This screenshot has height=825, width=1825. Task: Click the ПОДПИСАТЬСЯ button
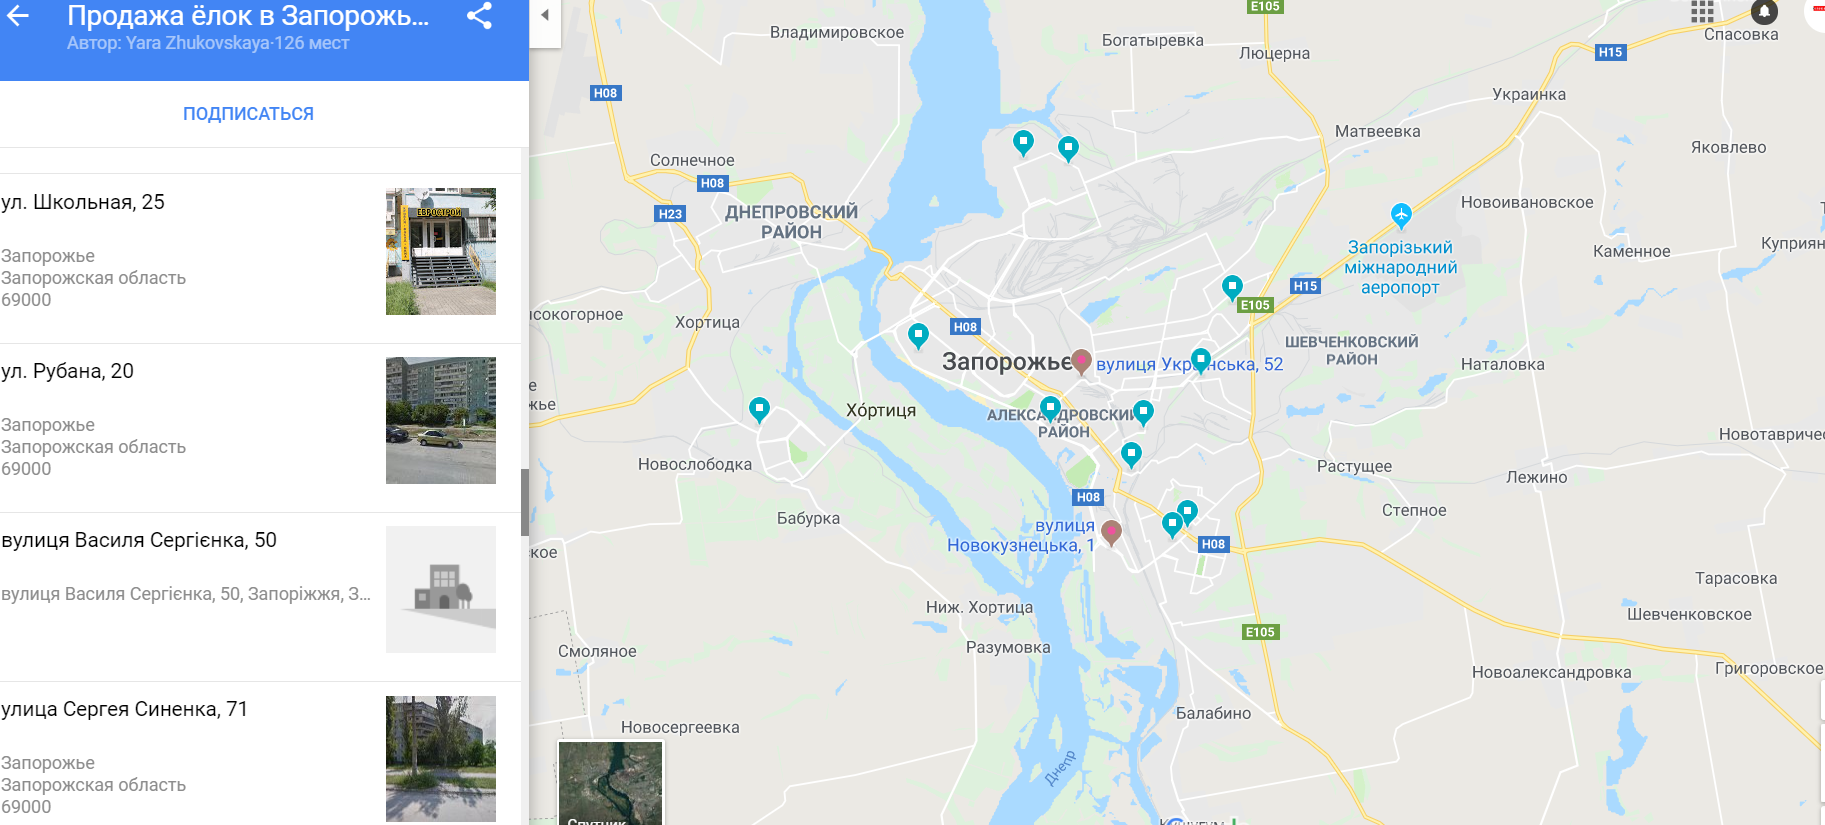coord(248,114)
